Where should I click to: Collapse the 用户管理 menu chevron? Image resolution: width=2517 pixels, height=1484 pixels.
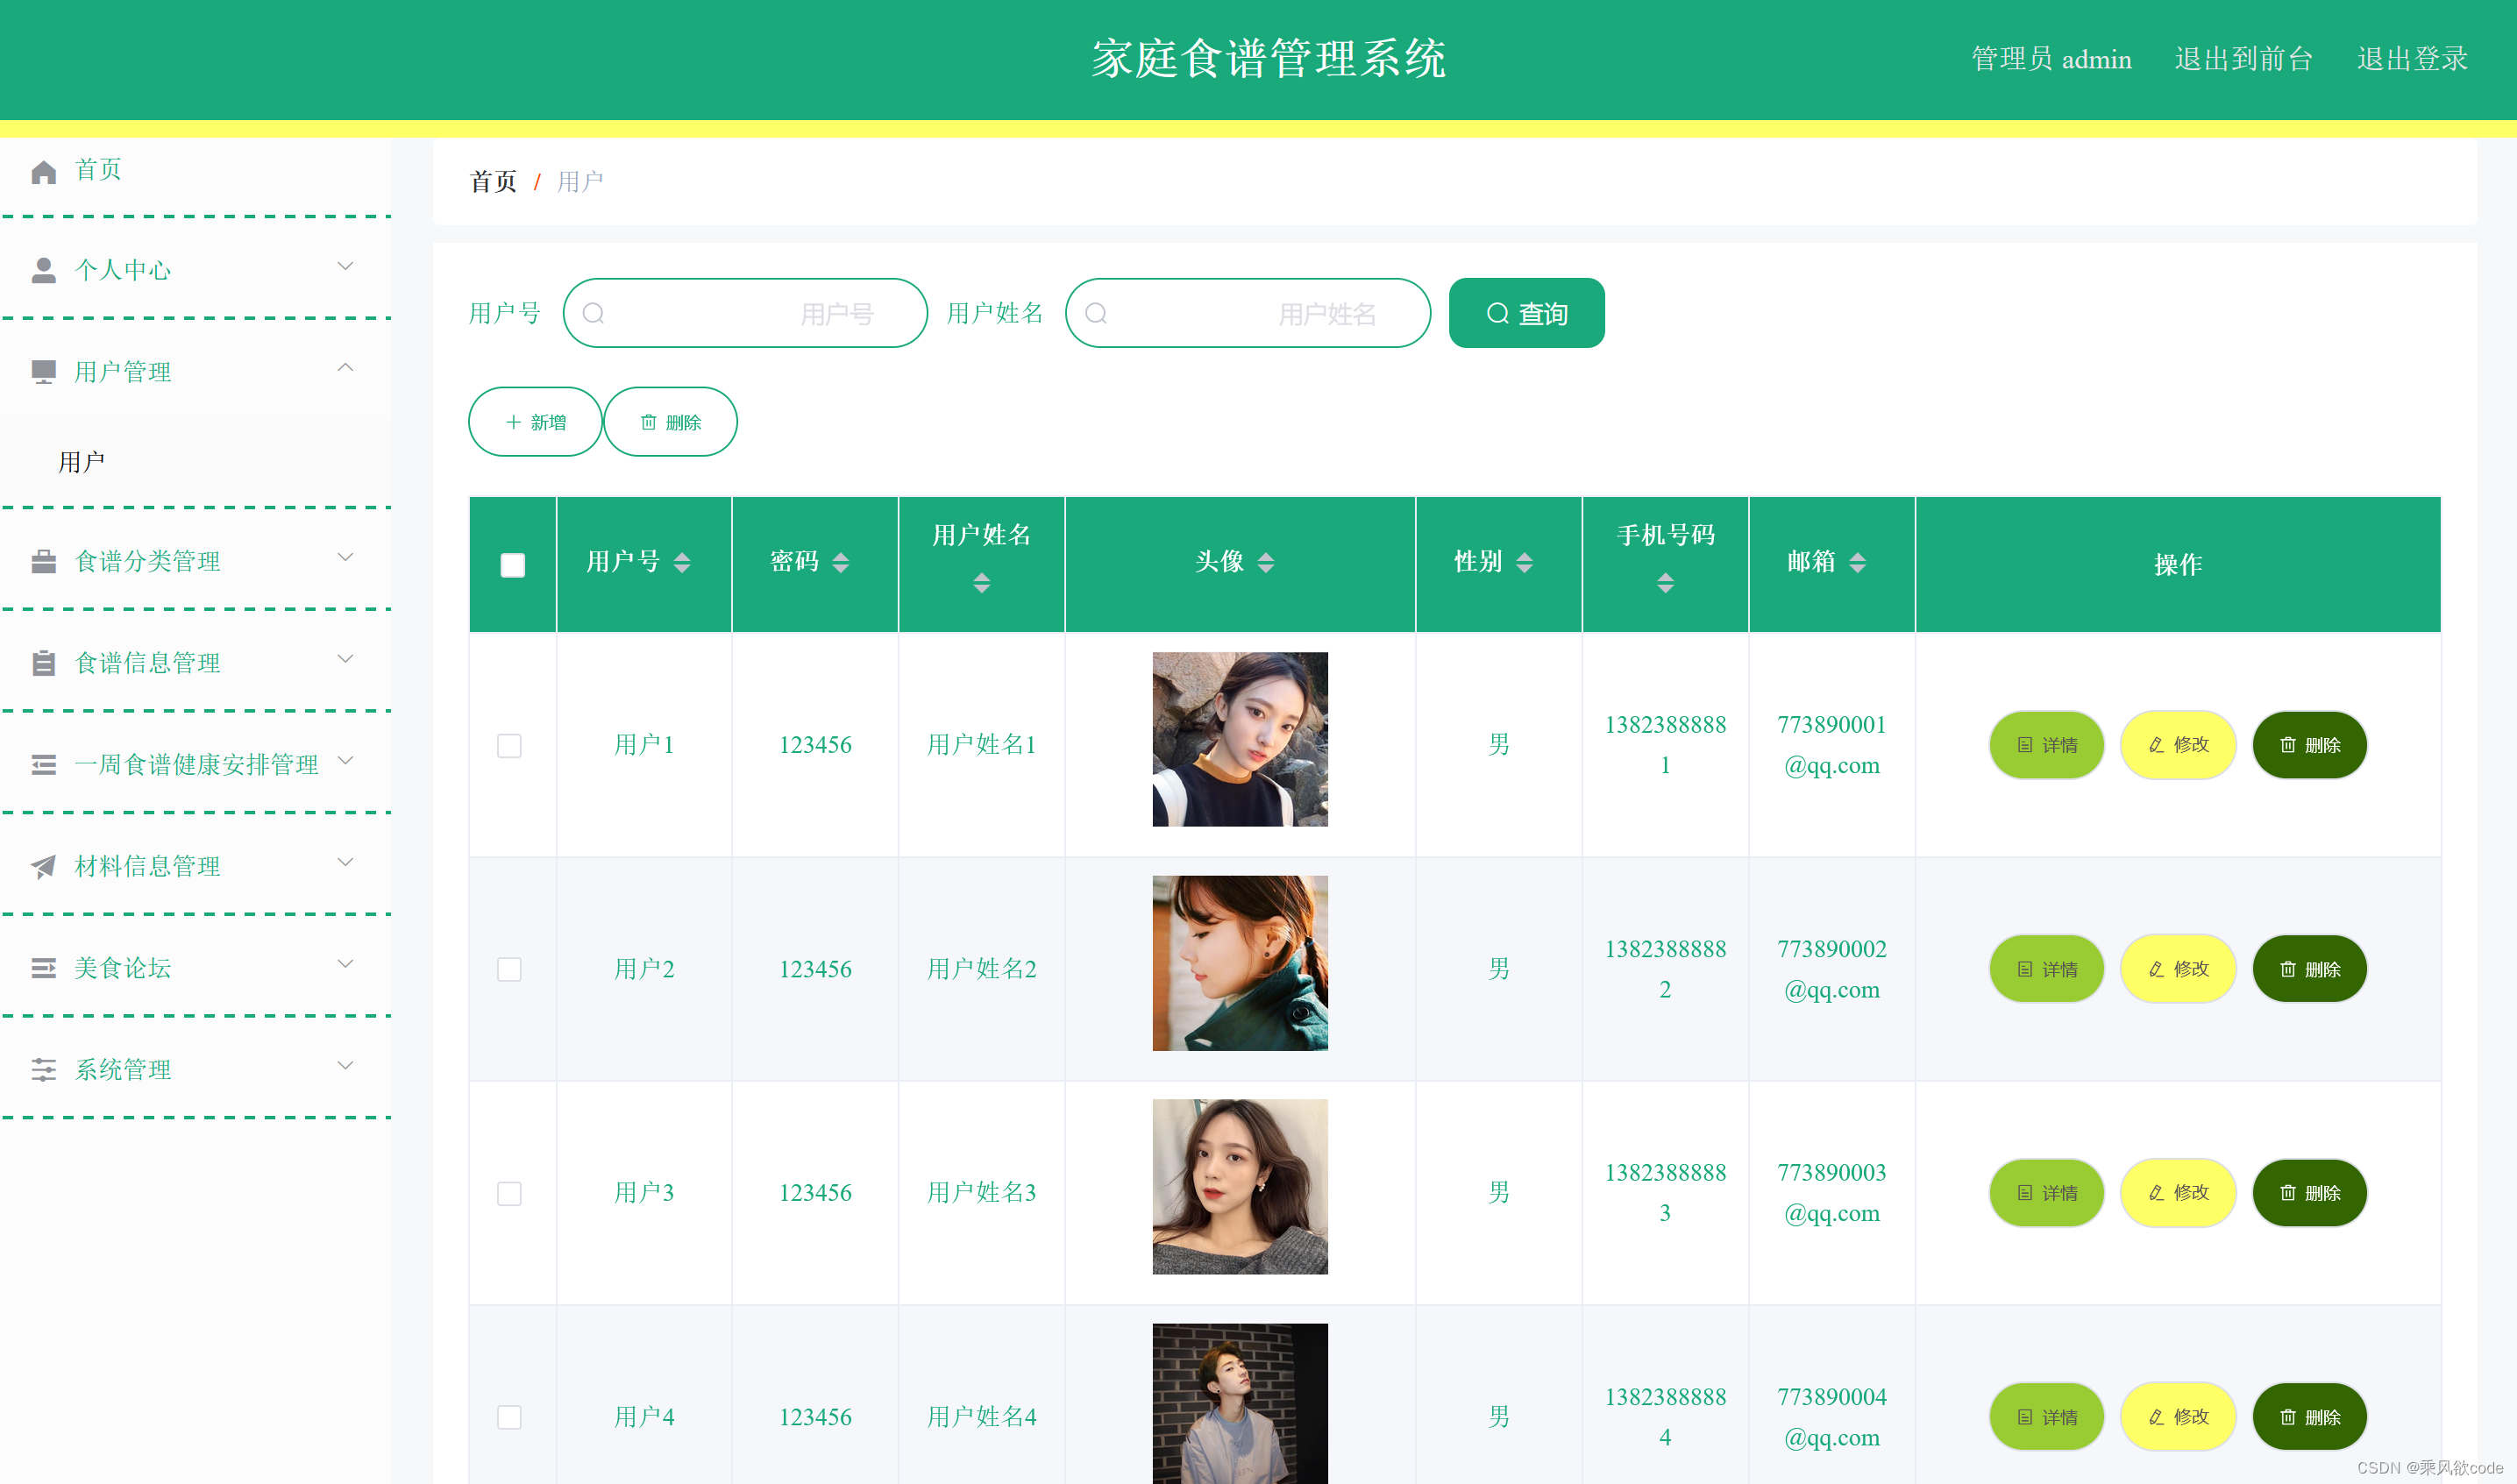pyautogui.click(x=345, y=368)
